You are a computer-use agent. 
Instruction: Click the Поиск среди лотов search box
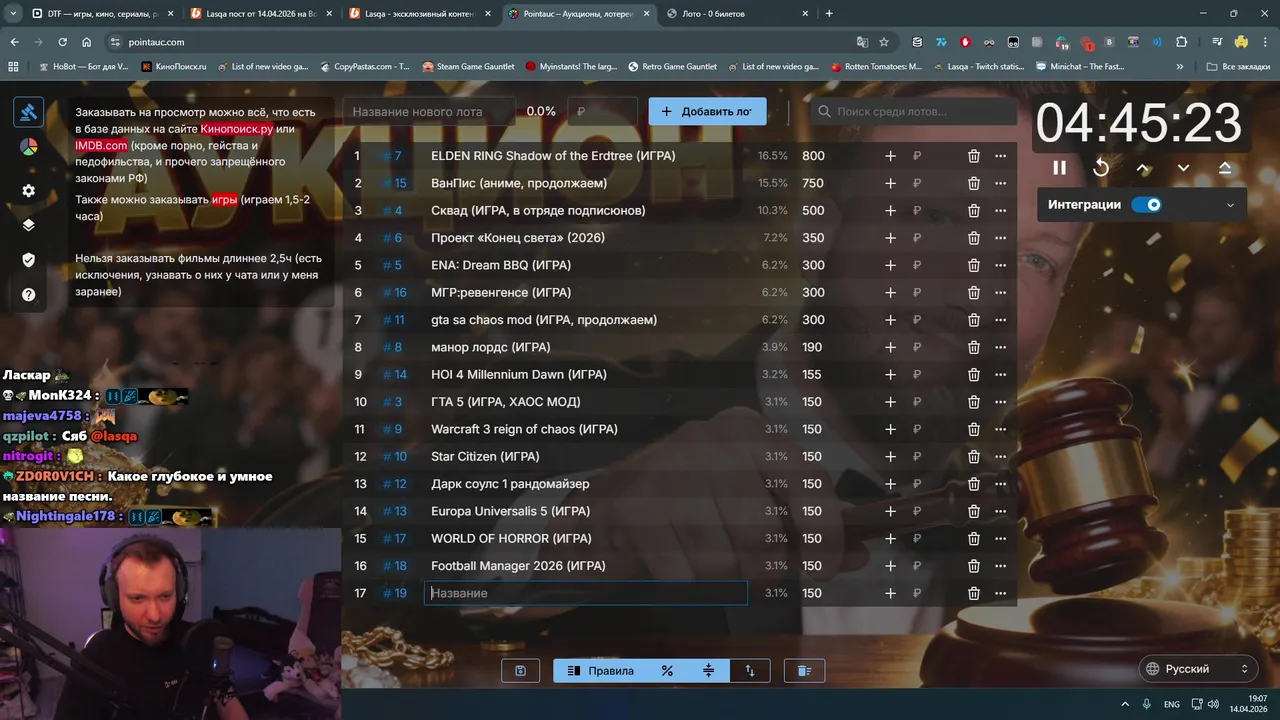click(x=913, y=111)
